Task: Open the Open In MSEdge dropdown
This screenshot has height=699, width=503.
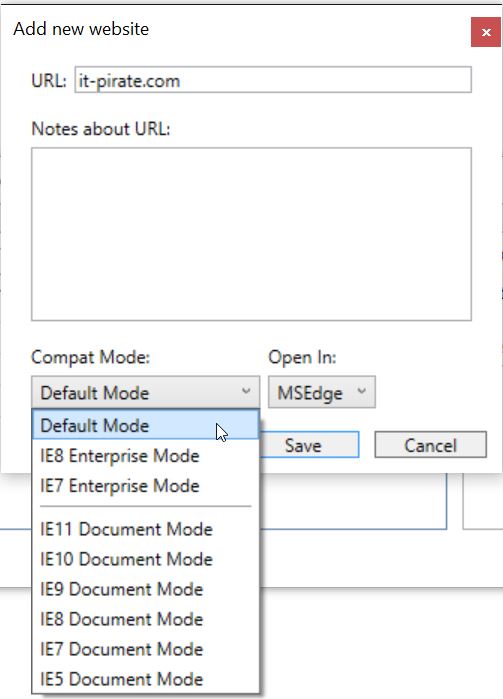Action: pos(322,392)
